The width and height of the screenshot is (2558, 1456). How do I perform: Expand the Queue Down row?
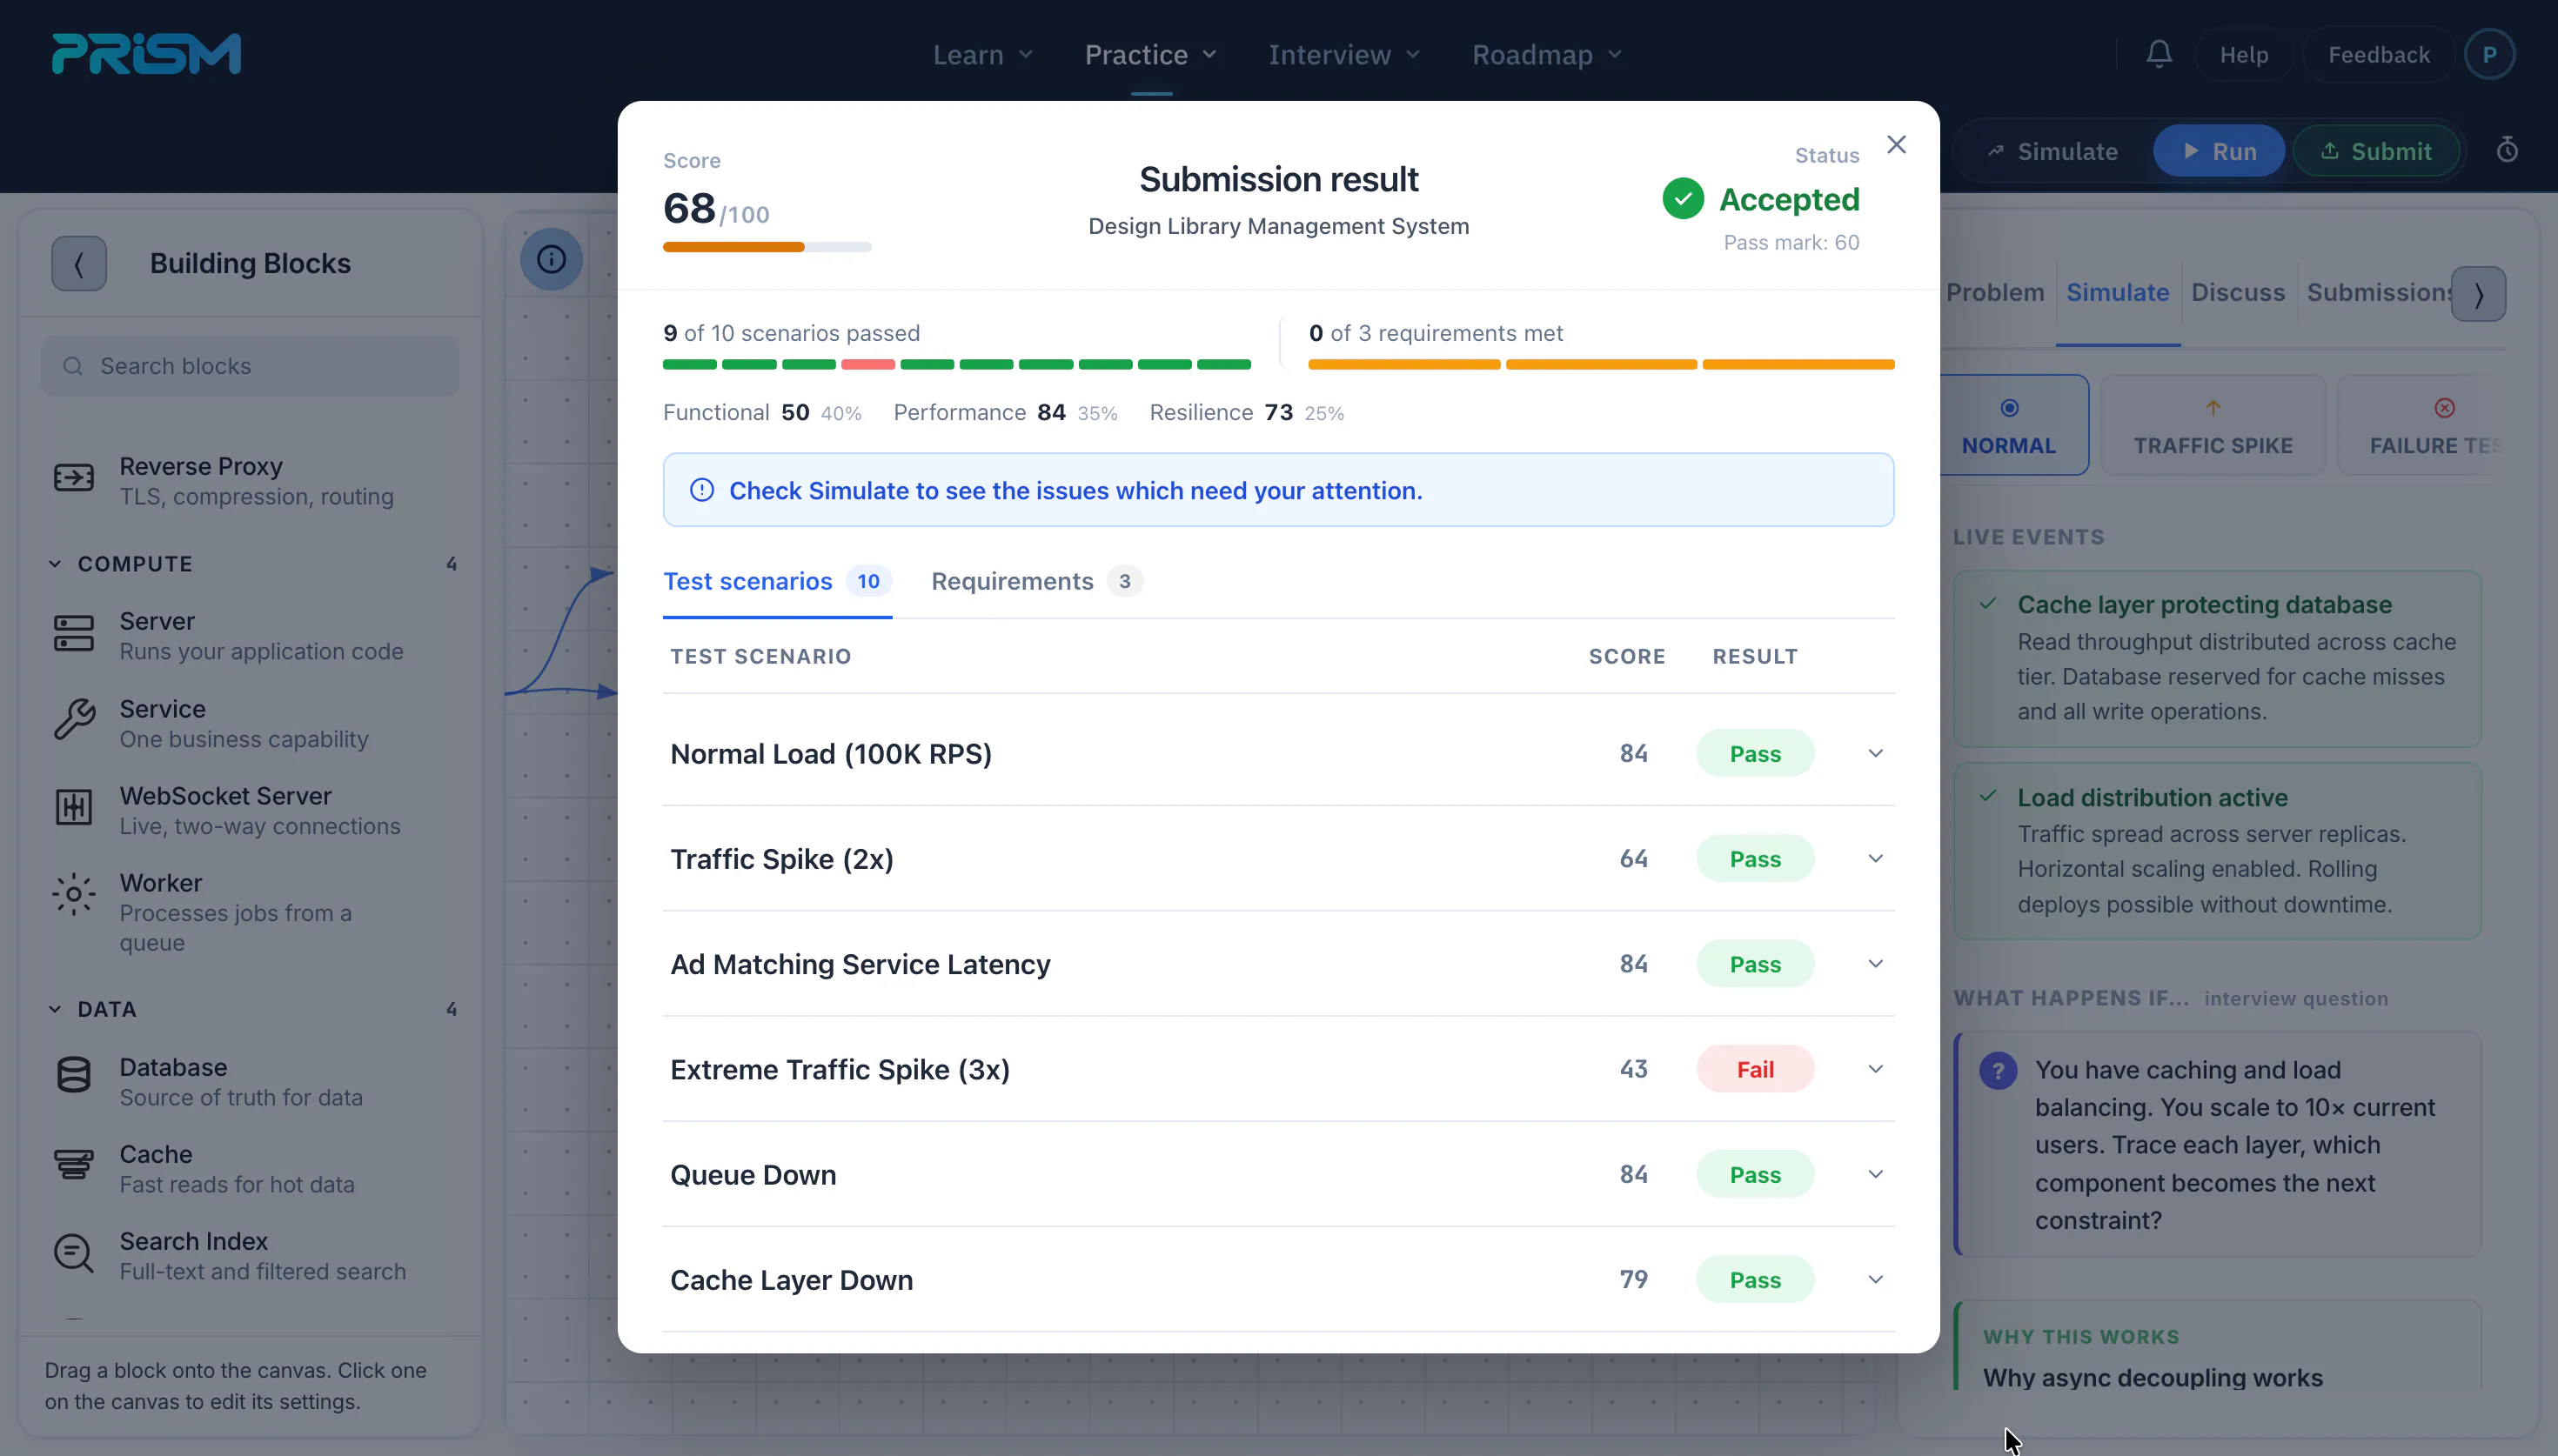(1876, 1174)
